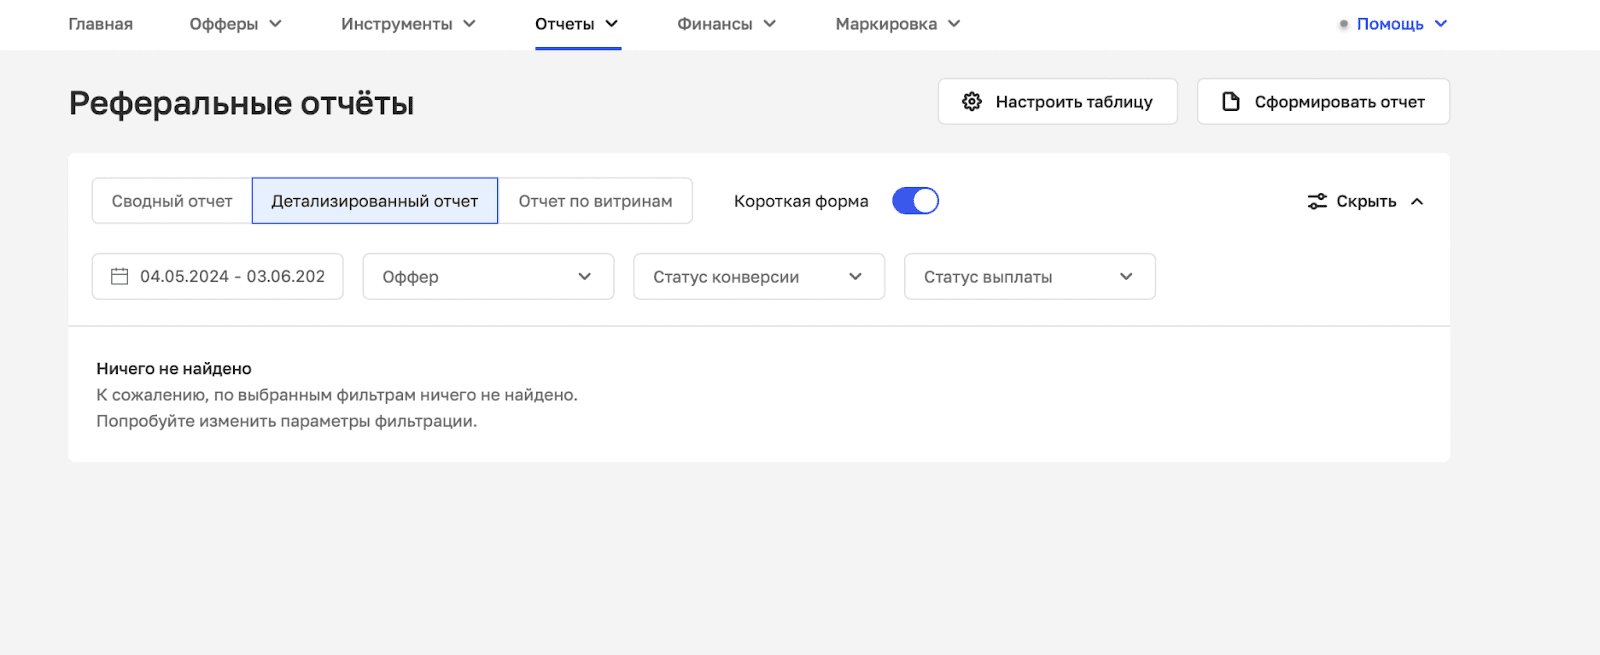Click the Реферальные отчёты heading
Viewport: 1600px width, 655px height.
point(241,103)
